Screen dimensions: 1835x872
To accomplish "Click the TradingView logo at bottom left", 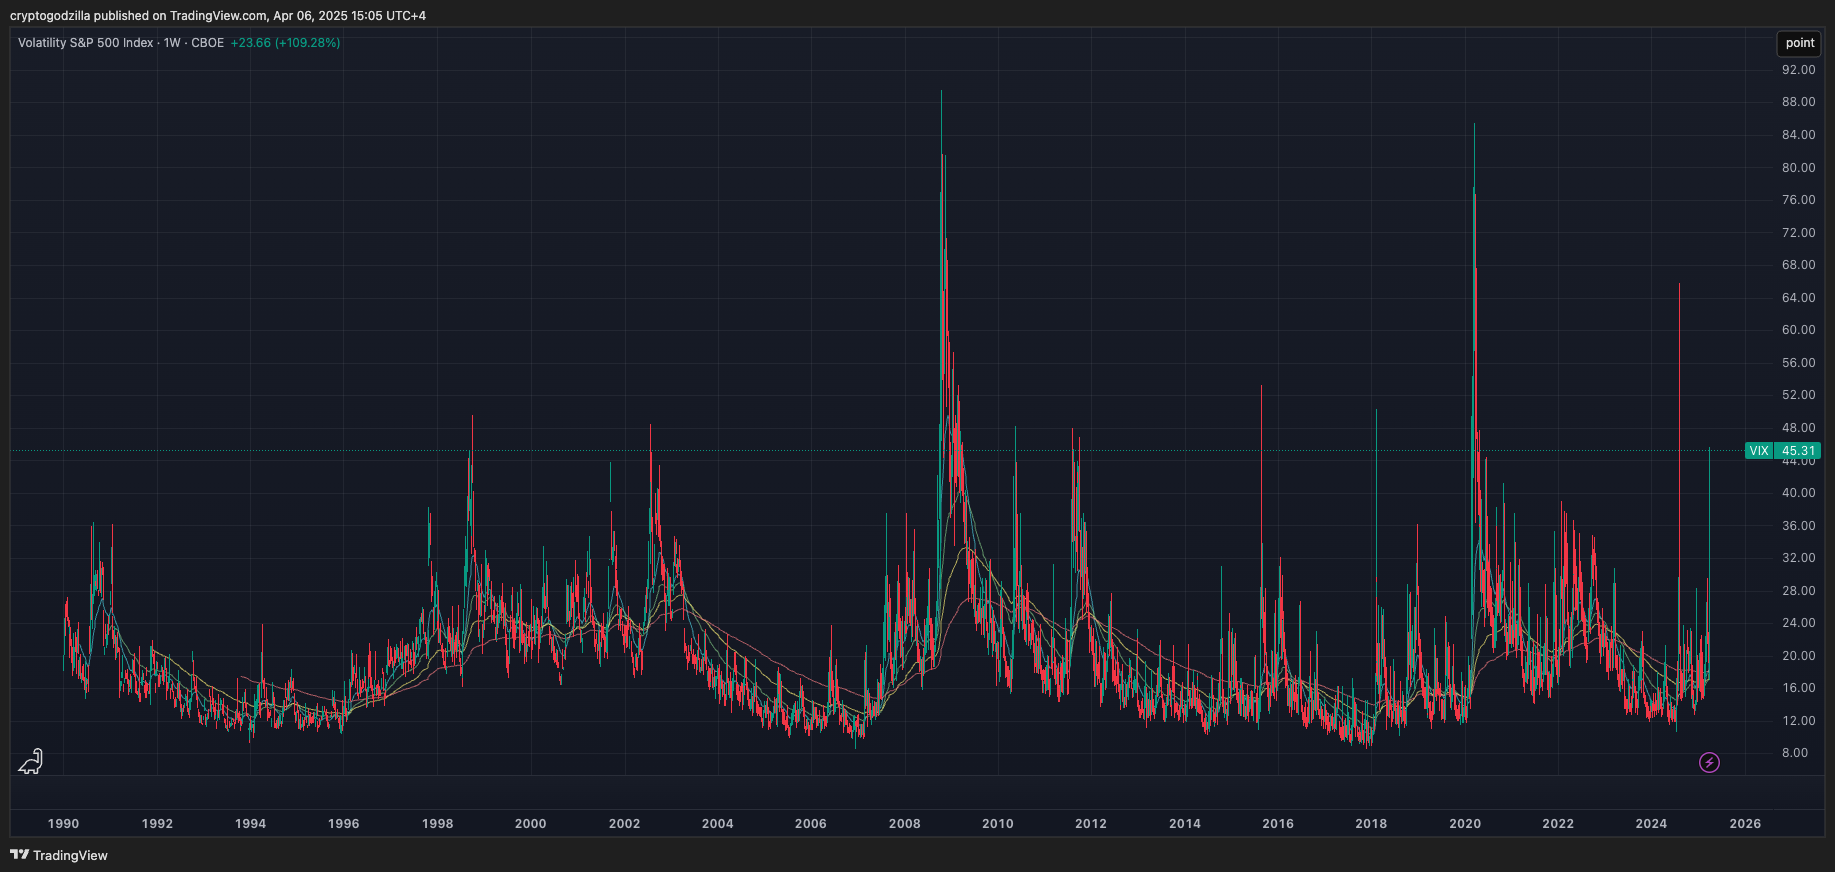I will (x=59, y=855).
